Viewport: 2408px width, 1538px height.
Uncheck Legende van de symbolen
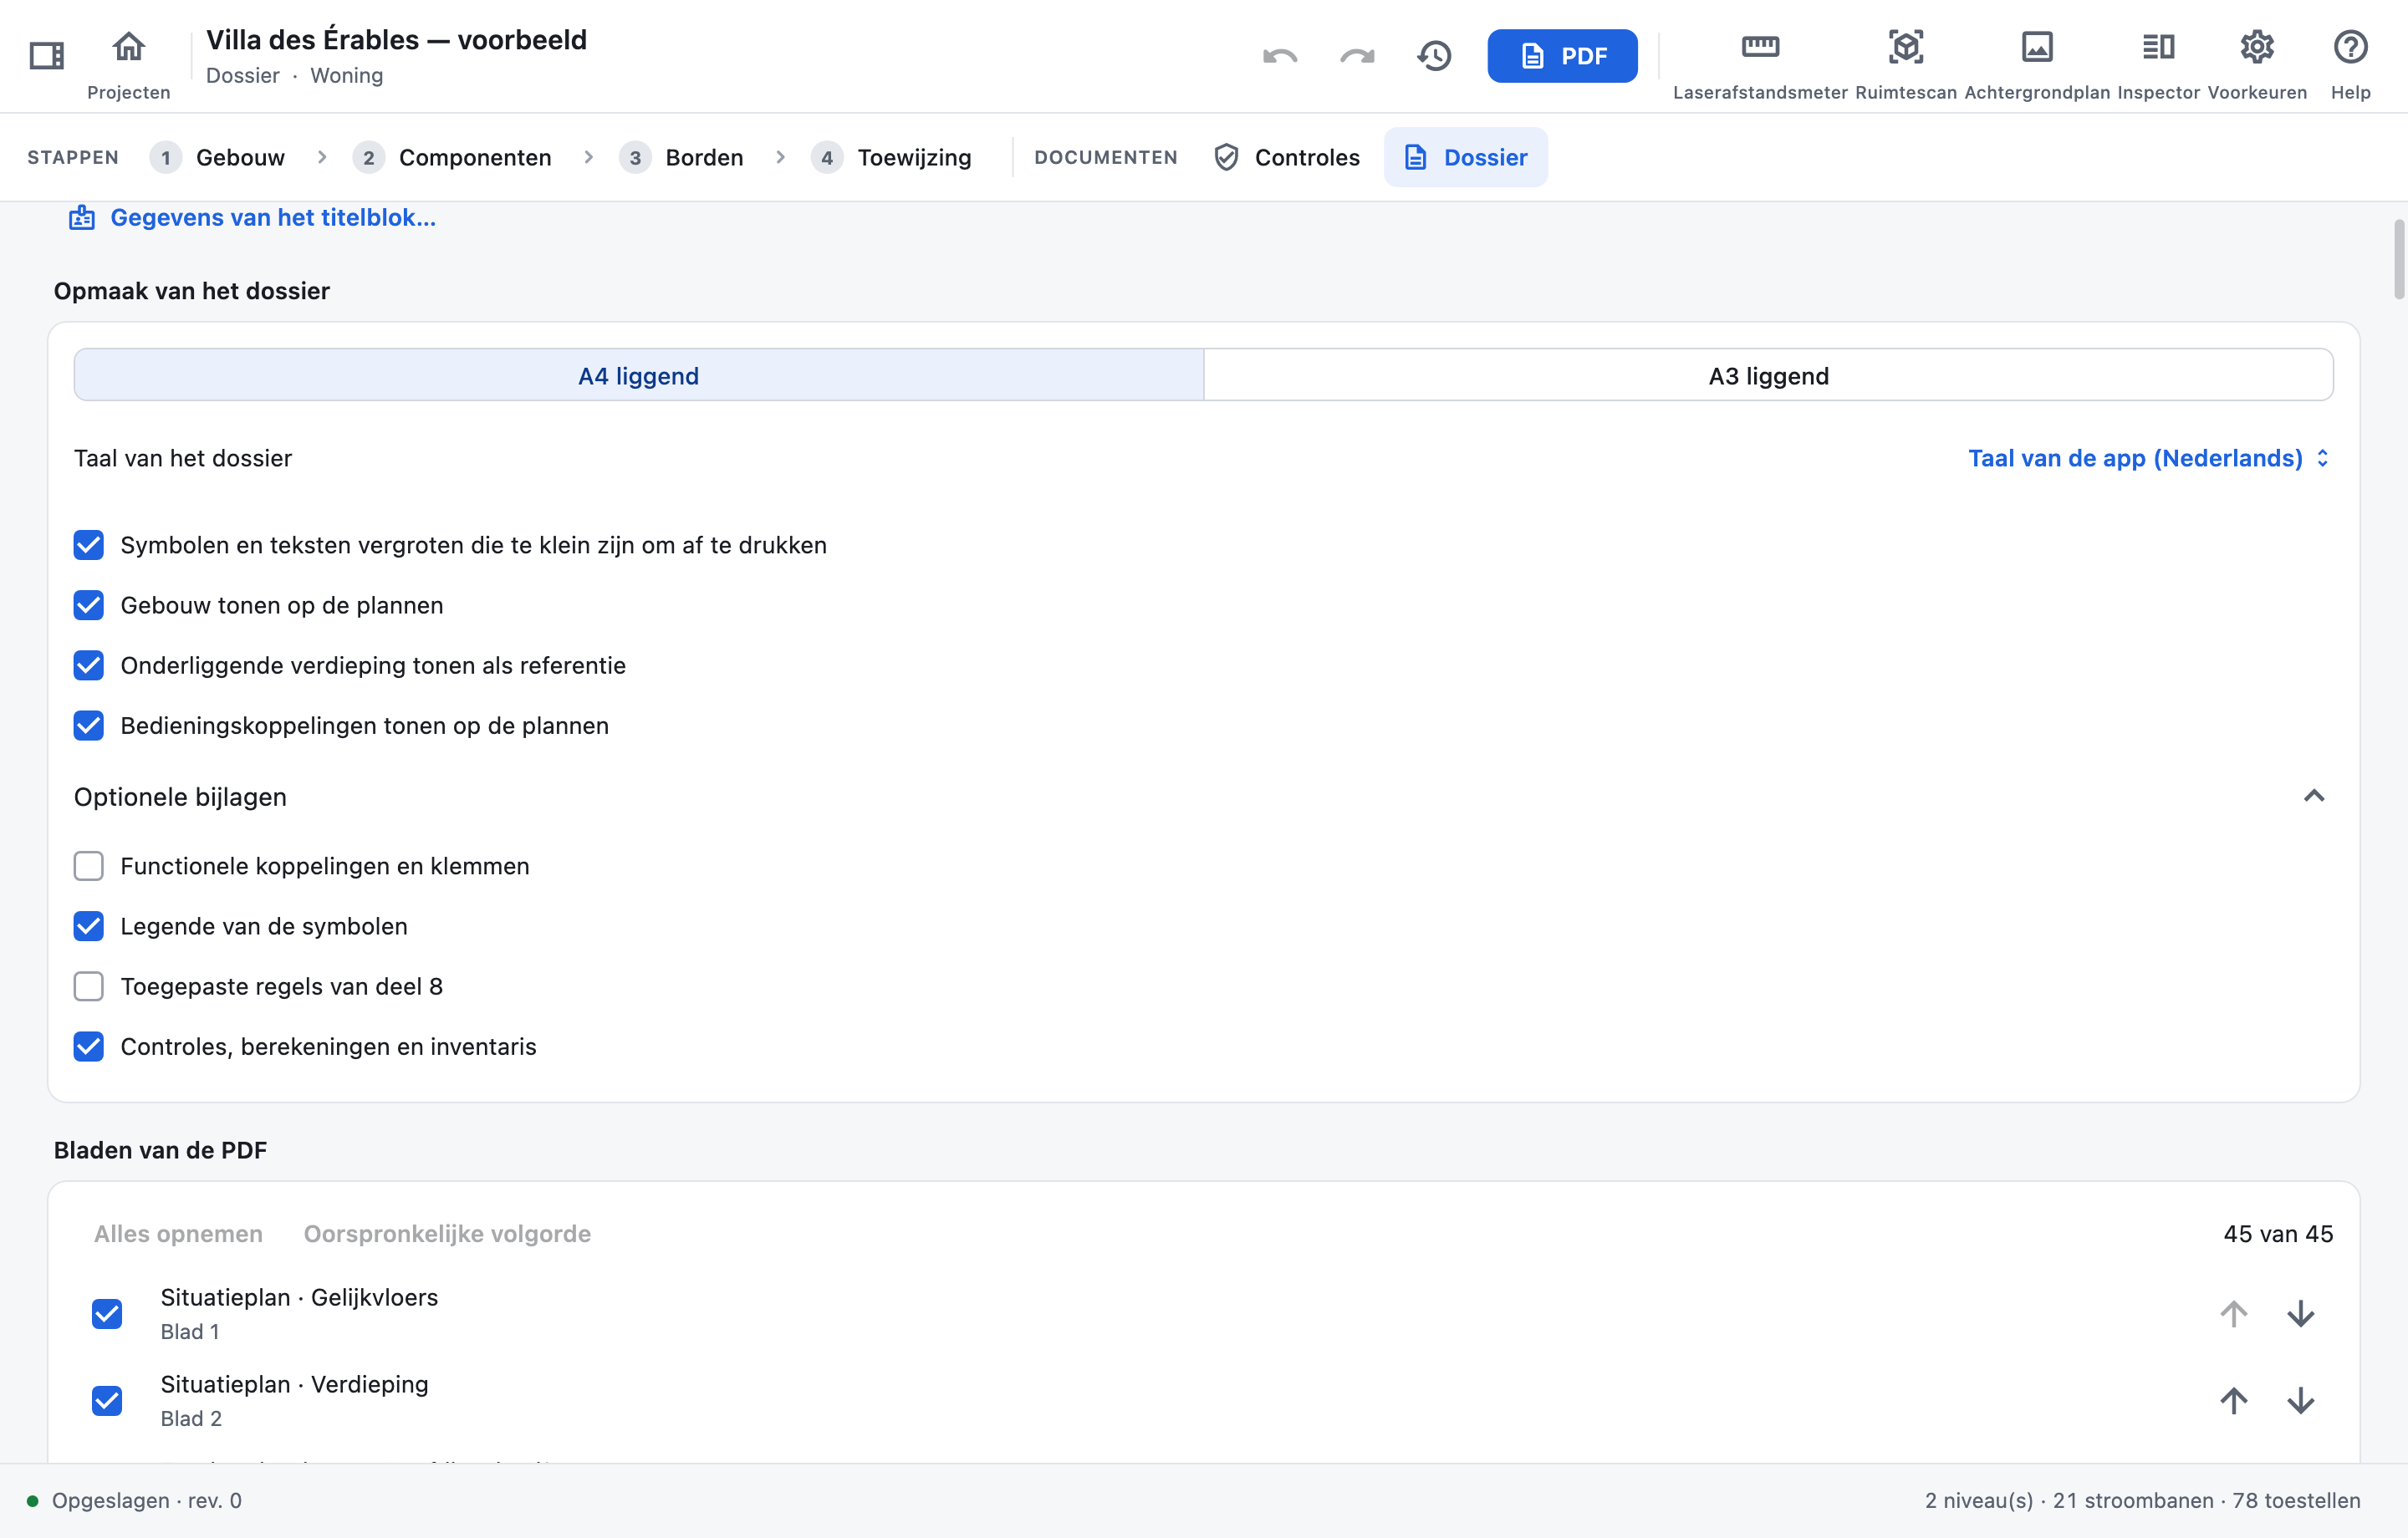[x=89, y=926]
